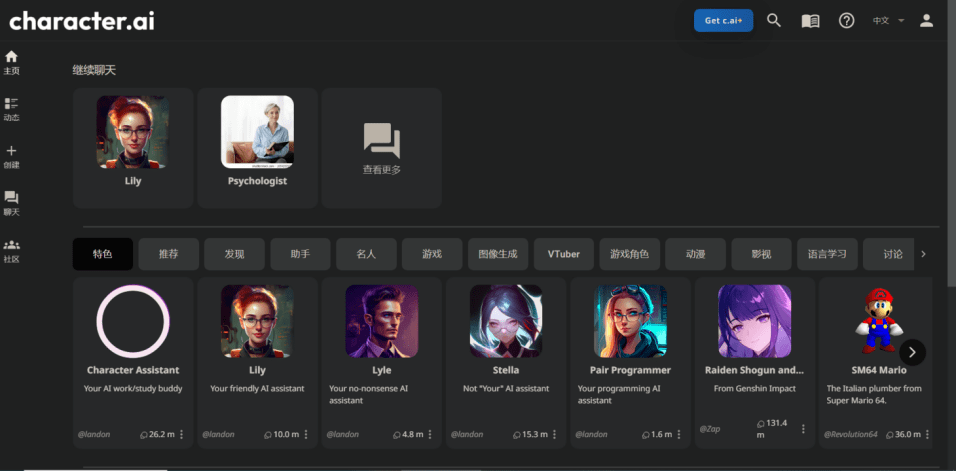The image size is (956, 471).
Task: Select the 图像生成 category tab
Action: [x=498, y=254]
